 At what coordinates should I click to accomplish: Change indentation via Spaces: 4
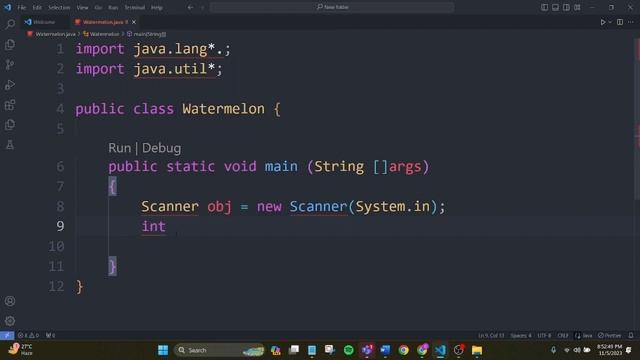521,336
